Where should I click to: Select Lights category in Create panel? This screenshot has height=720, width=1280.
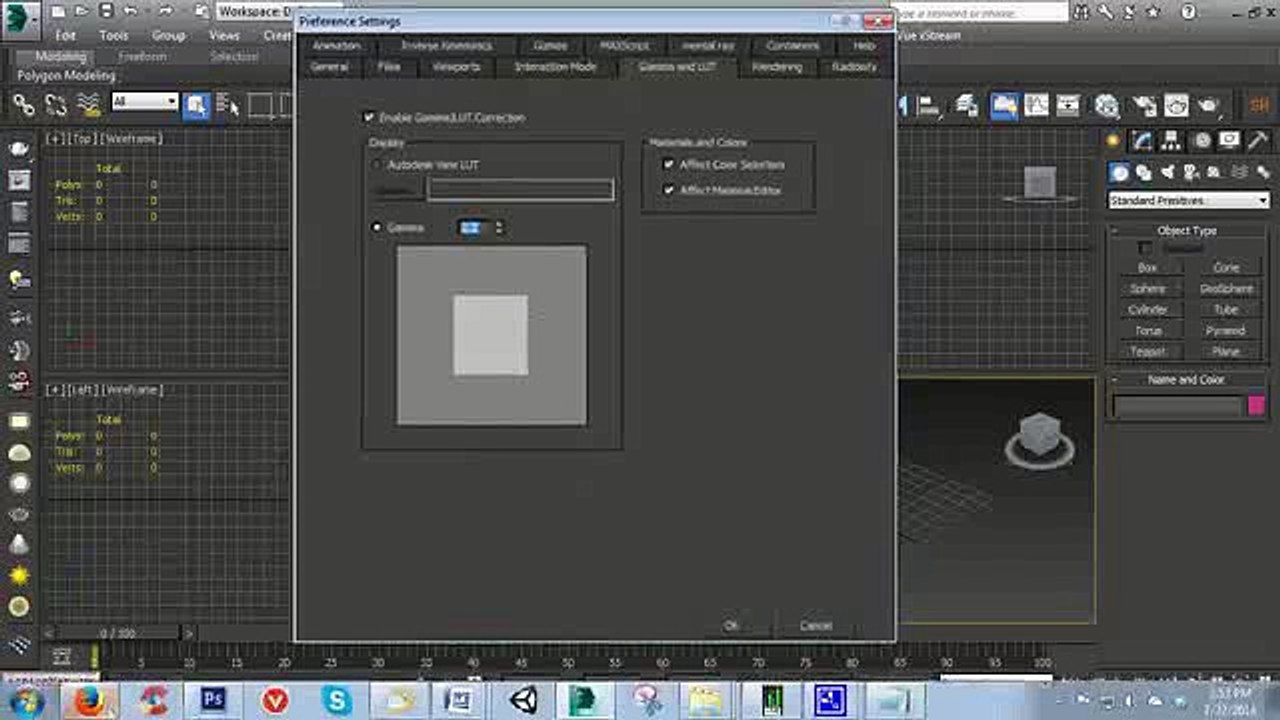tap(1168, 173)
